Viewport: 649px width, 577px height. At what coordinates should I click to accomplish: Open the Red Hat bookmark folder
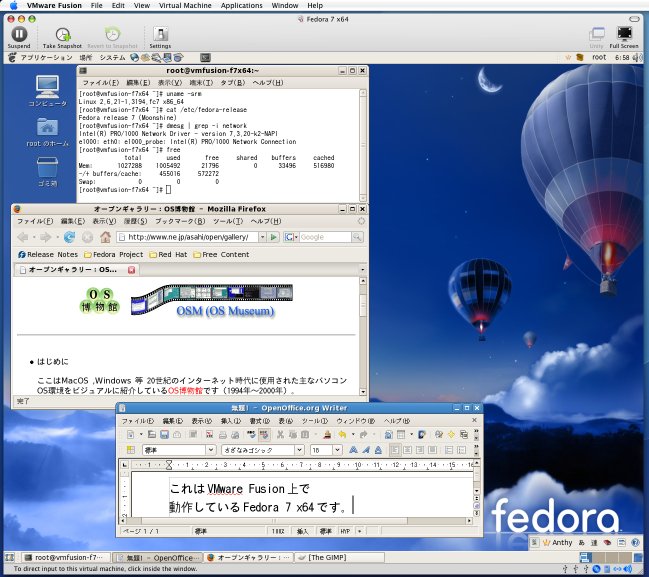pos(168,255)
